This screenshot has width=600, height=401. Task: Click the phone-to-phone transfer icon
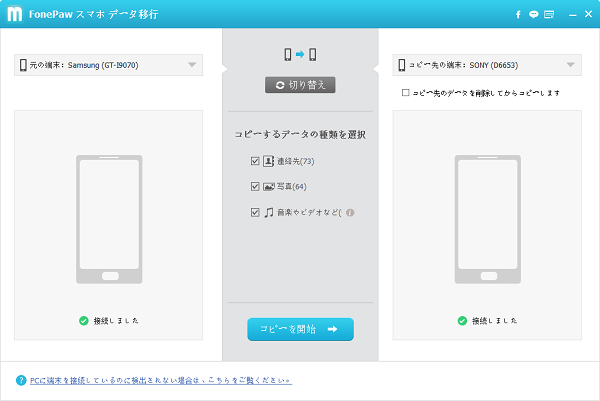coord(300,54)
